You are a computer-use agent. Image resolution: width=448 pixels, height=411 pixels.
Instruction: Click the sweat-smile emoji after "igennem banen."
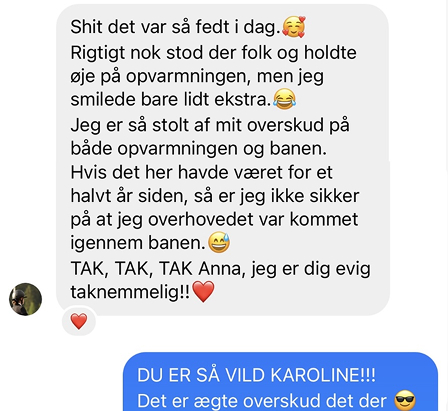click(219, 242)
